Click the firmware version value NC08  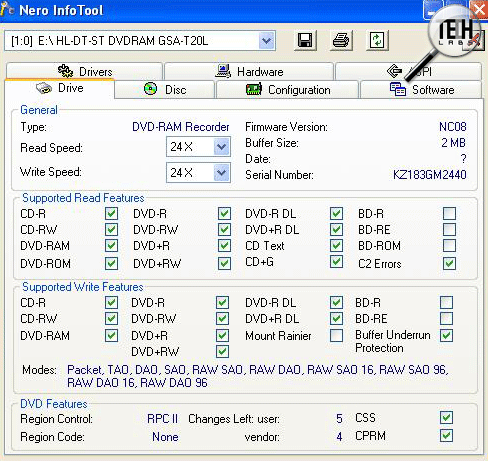coord(452,127)
